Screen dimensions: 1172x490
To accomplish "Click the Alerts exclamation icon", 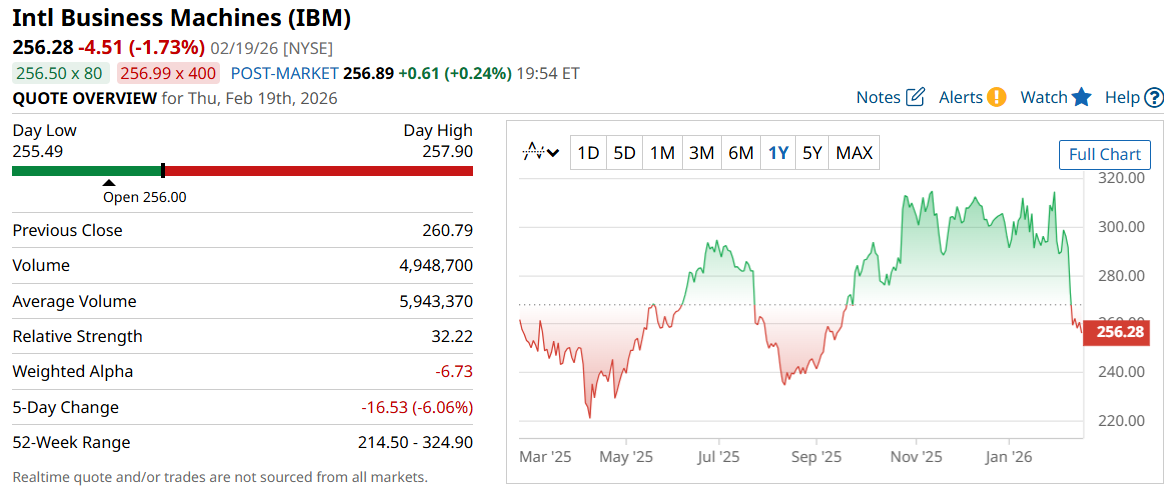I will pos(996,97).
